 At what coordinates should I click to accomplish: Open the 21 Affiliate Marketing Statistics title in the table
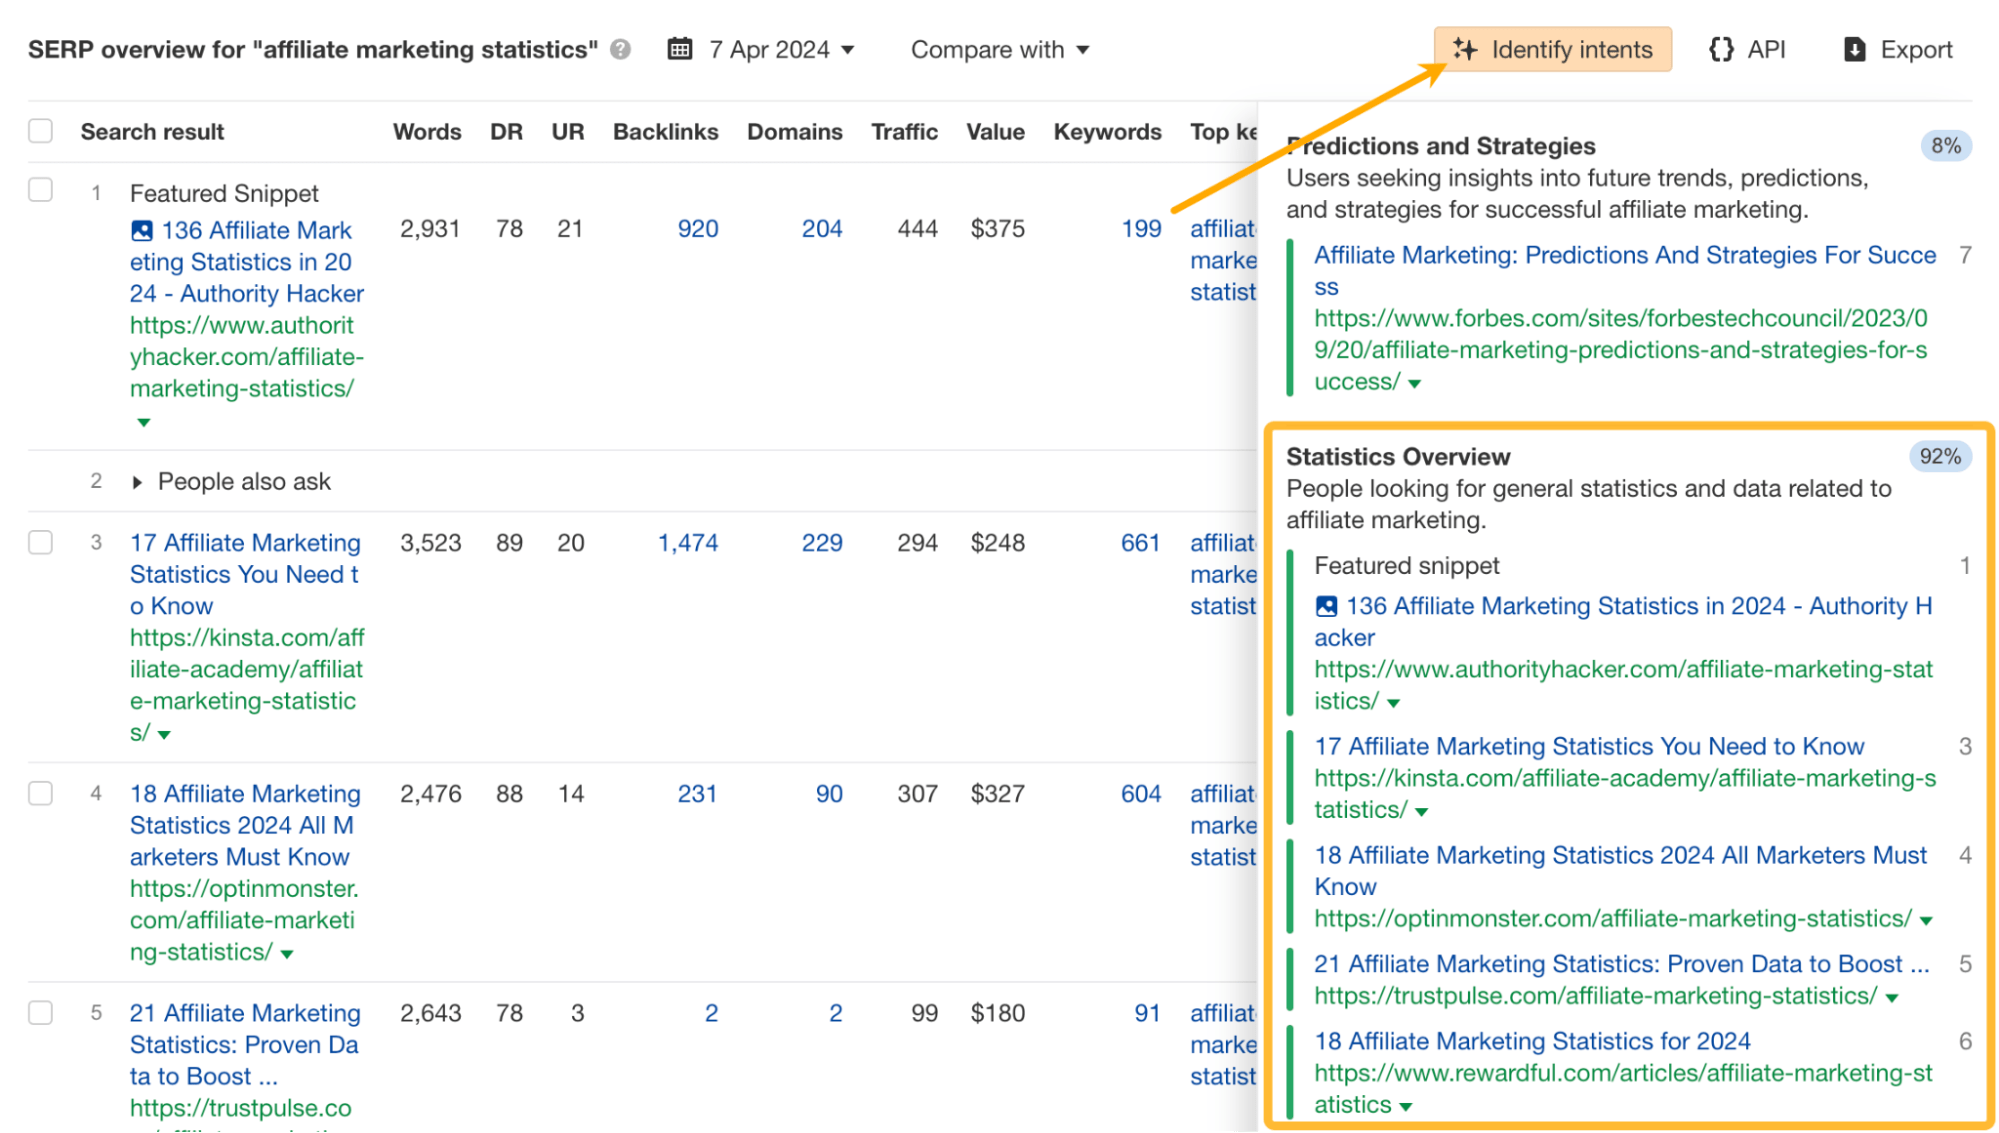246,1044
